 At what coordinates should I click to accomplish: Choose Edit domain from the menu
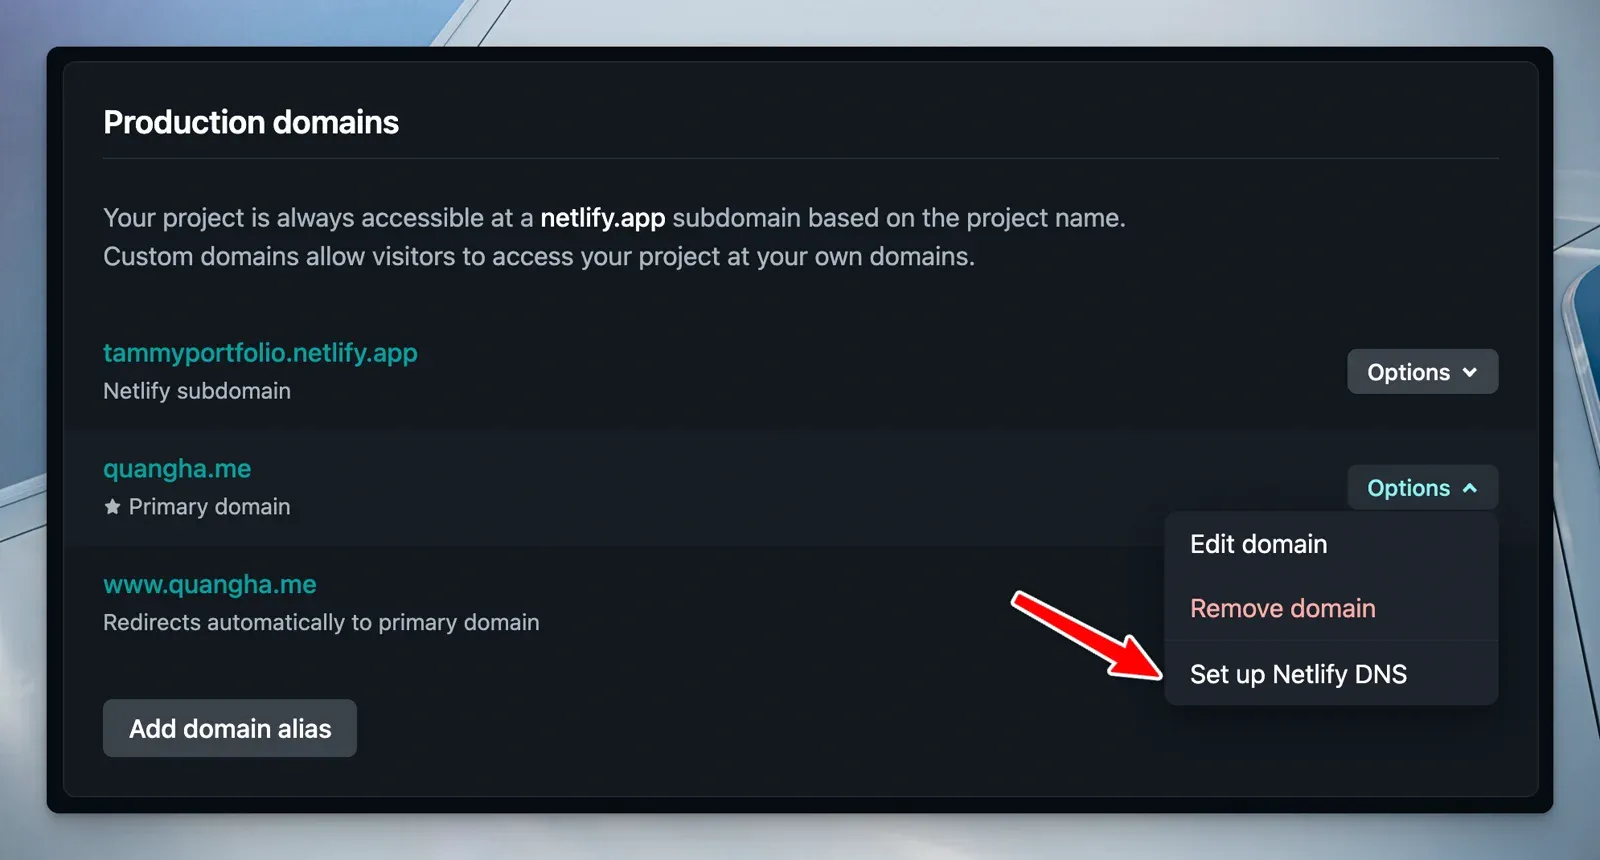1258,544
